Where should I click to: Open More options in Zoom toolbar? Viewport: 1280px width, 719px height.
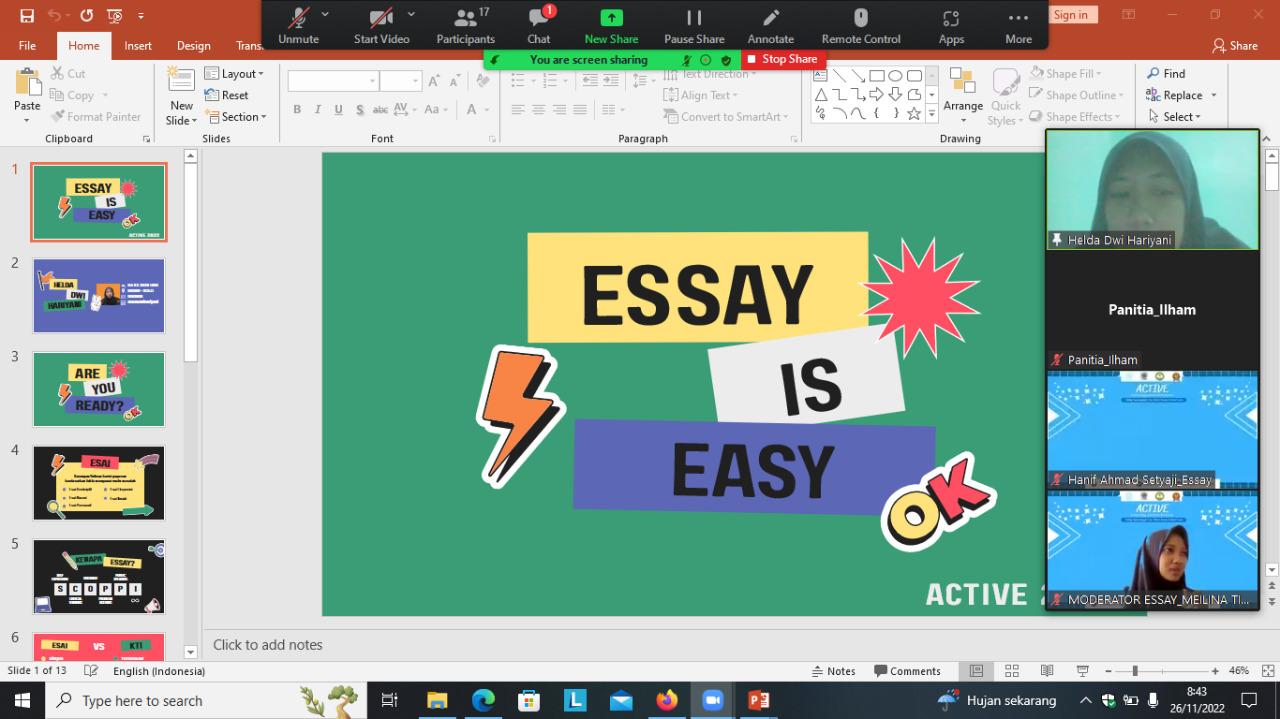point(1018,26)
